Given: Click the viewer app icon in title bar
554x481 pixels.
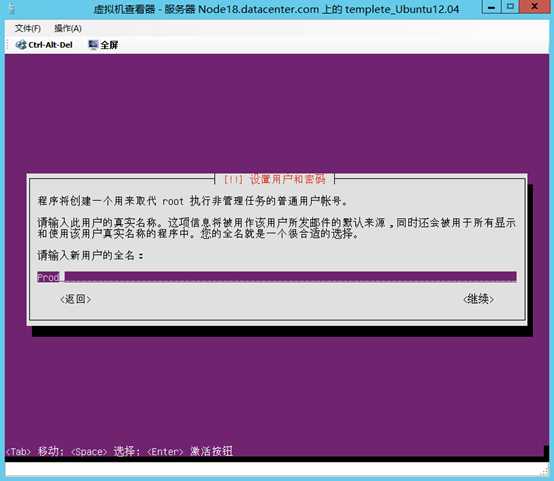Looking at the screenshot, I should click(x=12, y=7).
